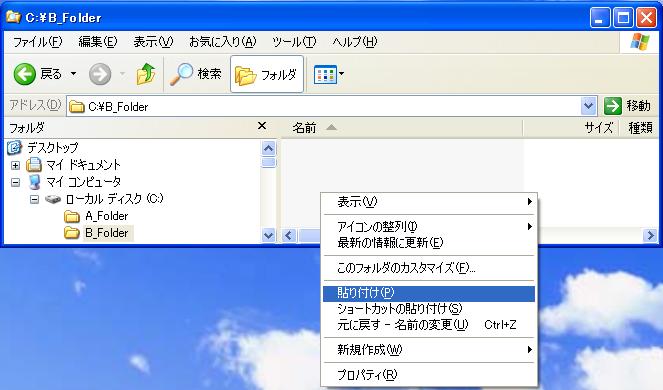
Task: Open the 編集(E) menu
Action: (98, 42)
